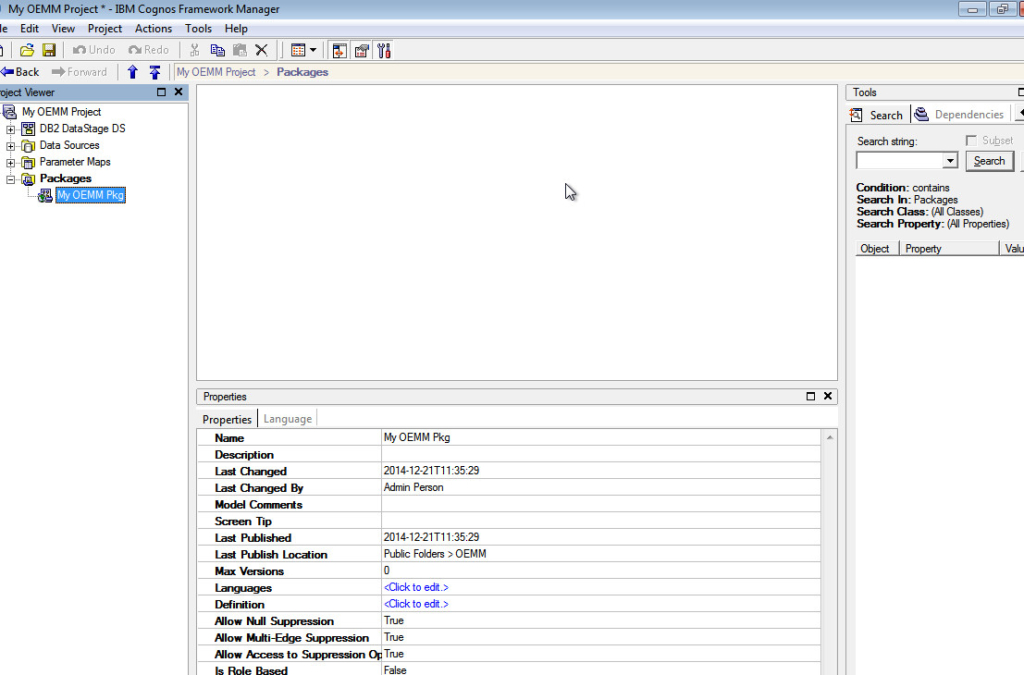Click the Packages breadcrumb
This screenshot has height=675, width=1024.
coord(302,72)
